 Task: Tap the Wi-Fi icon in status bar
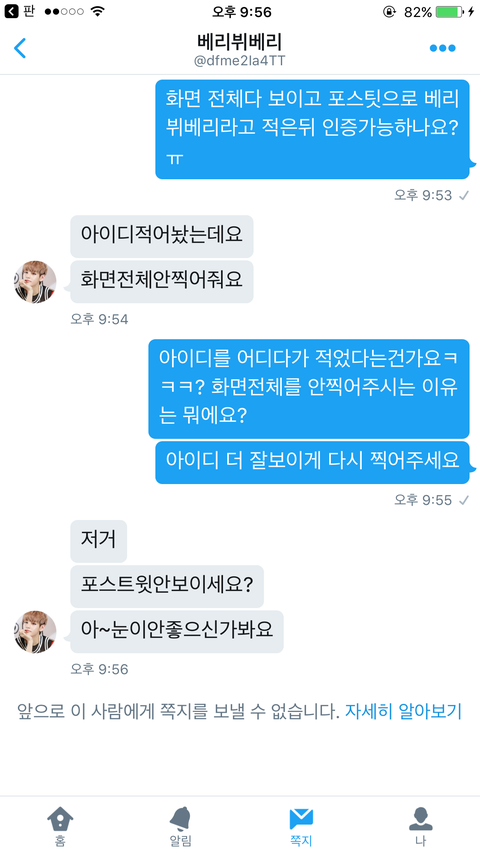point(98,11)
